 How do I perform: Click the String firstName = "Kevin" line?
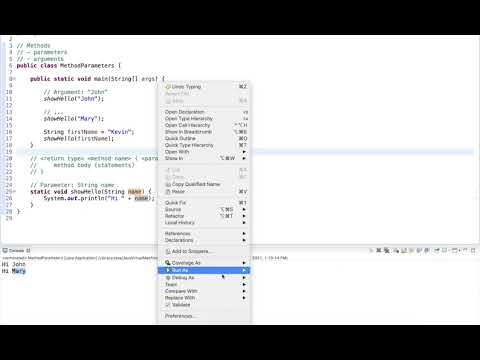pos(89,132)
